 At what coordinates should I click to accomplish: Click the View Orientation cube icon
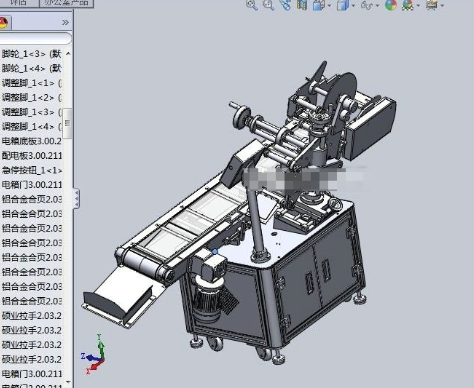(319, 5)
